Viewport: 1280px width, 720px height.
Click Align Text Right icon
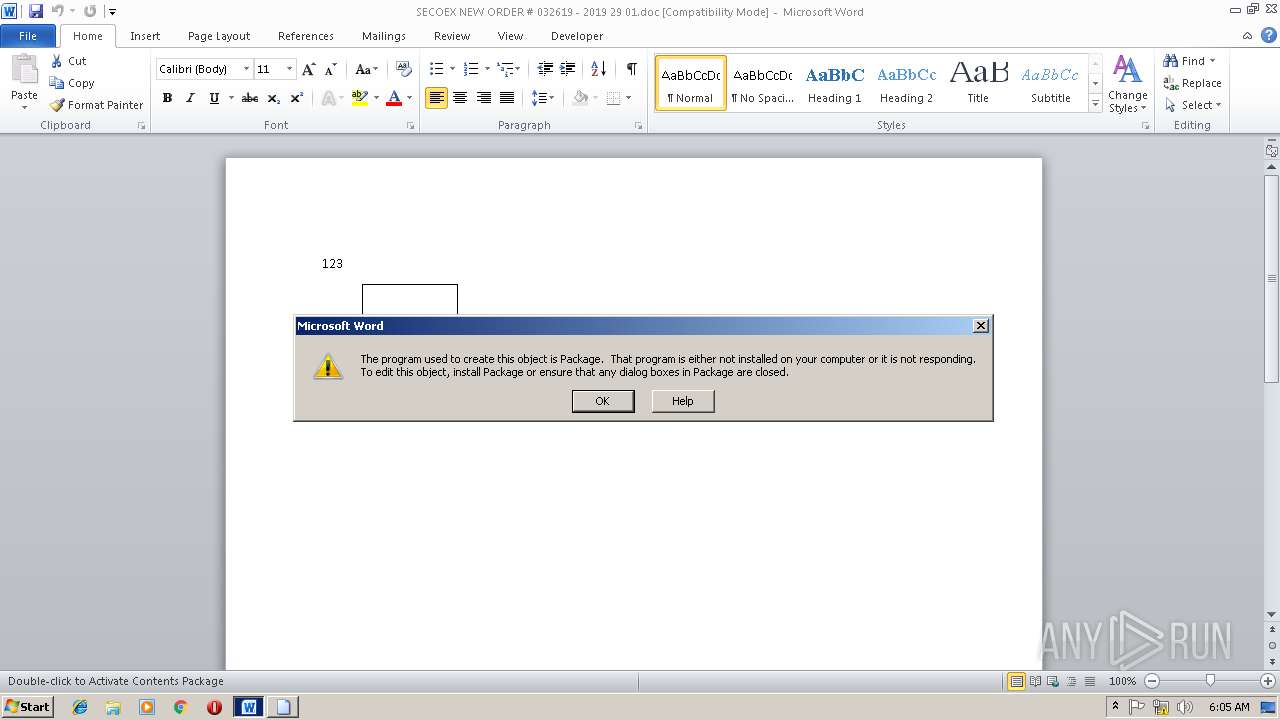[x=484, y=98]
